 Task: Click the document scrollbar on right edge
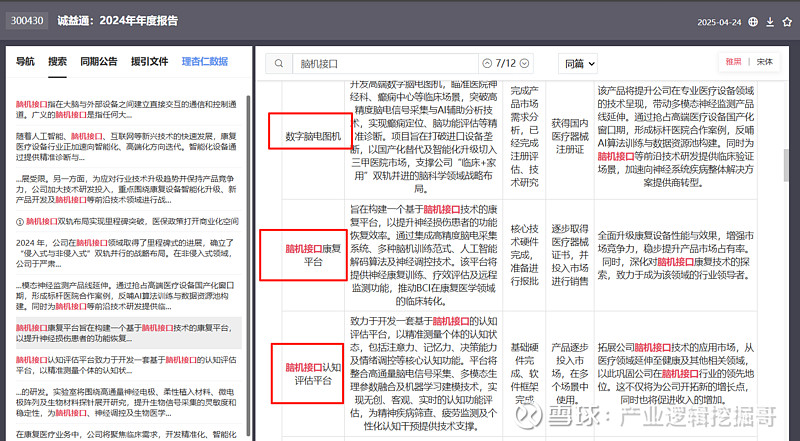[786, 166]
